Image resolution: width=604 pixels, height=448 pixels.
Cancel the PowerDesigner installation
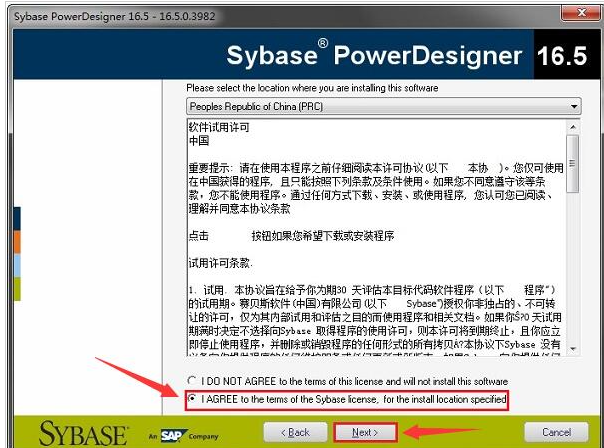point(556,432)
